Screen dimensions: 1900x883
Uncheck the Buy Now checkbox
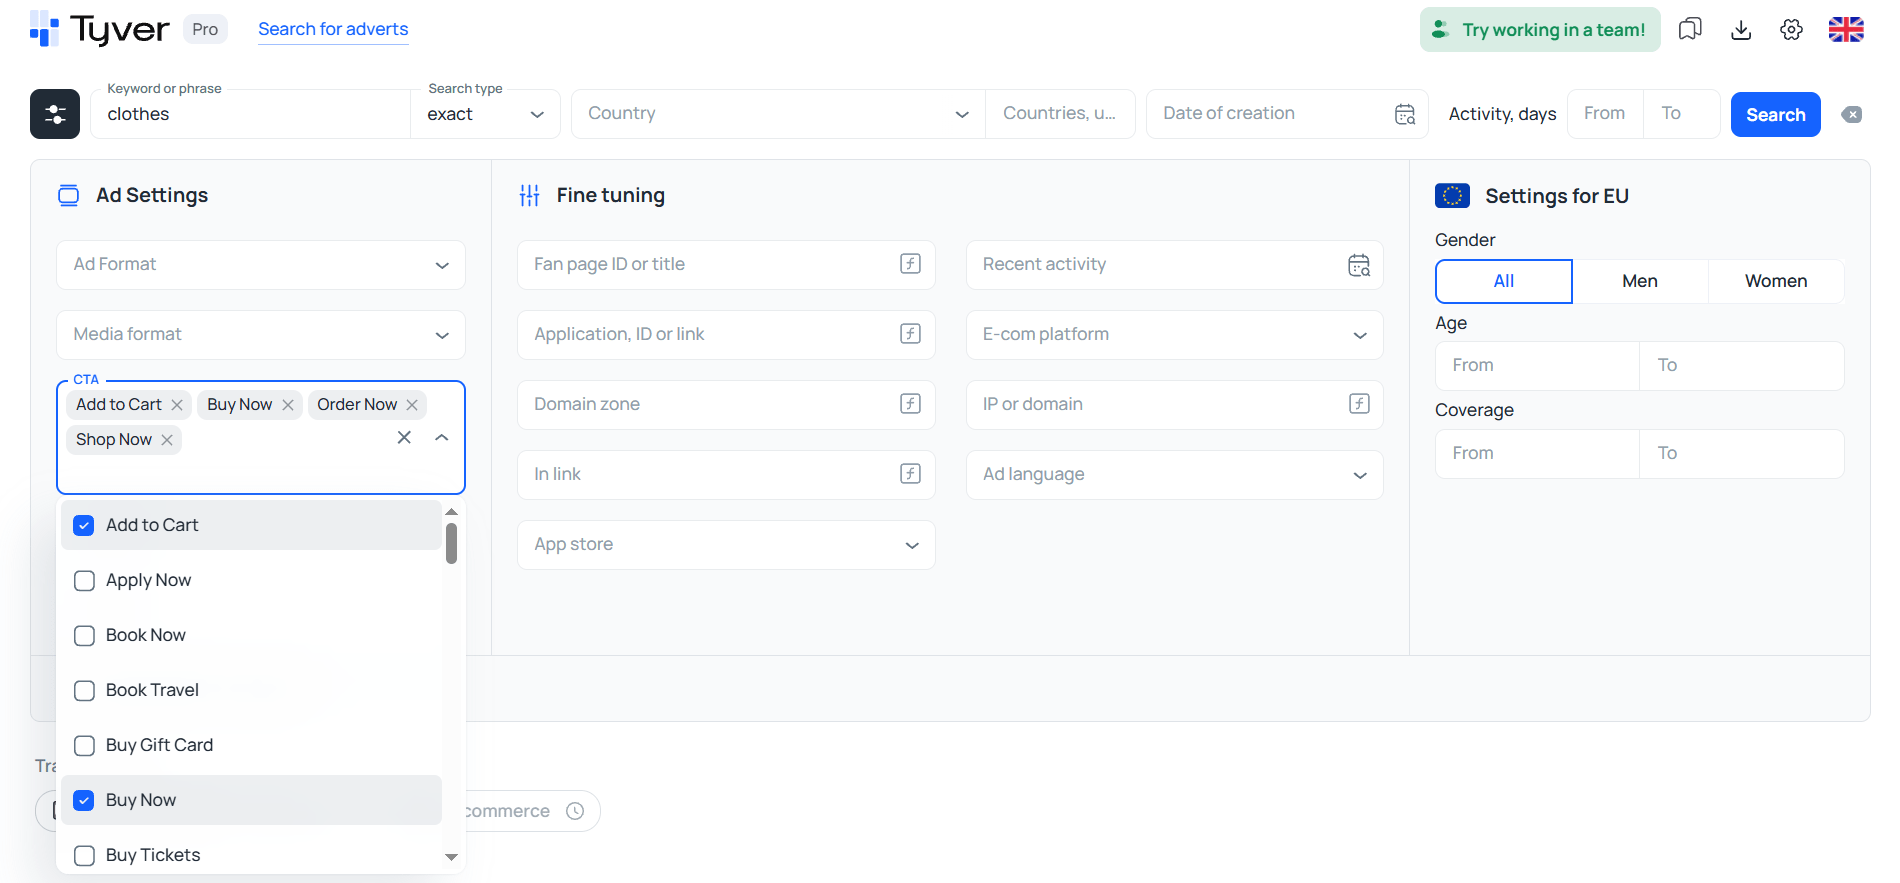84,800
